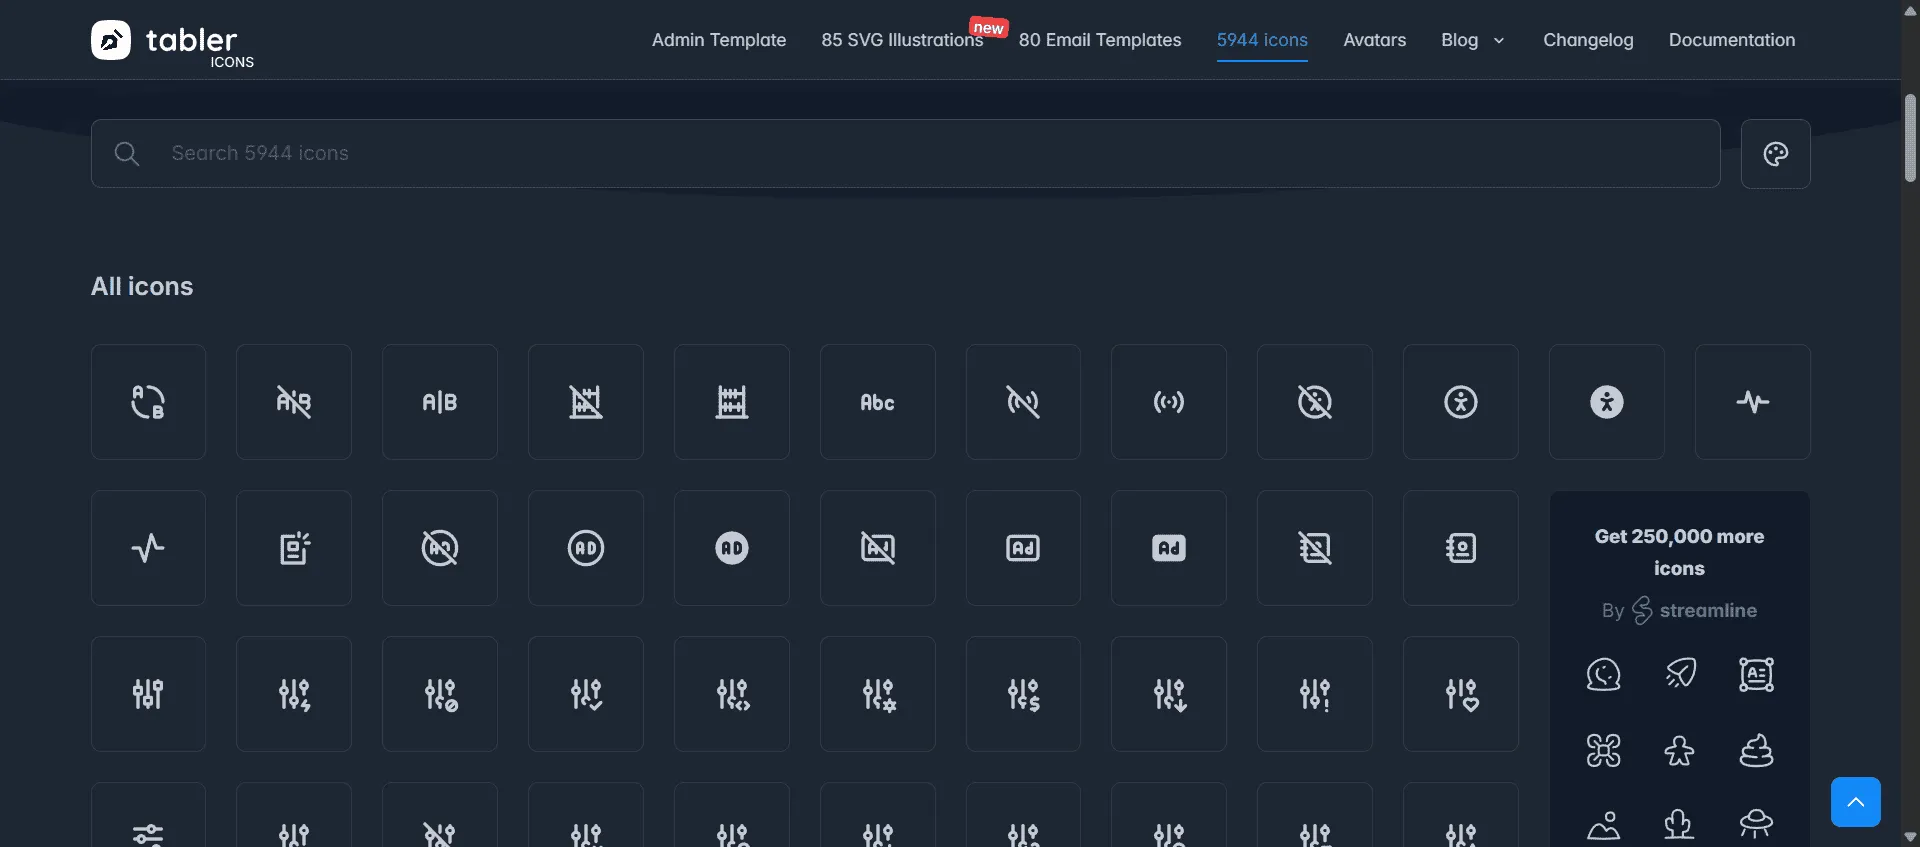Focus the Search 5944 icons field

click(x=905, y=154)
